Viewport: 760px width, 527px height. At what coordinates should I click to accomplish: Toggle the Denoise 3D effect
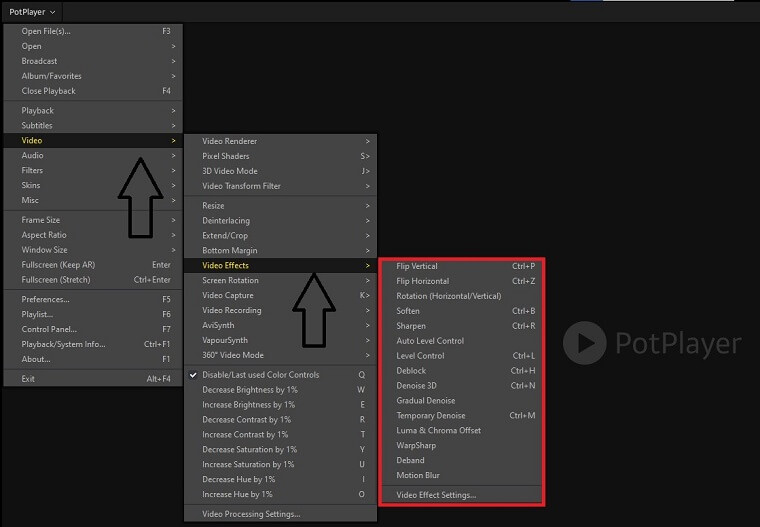tap(462, 386)
